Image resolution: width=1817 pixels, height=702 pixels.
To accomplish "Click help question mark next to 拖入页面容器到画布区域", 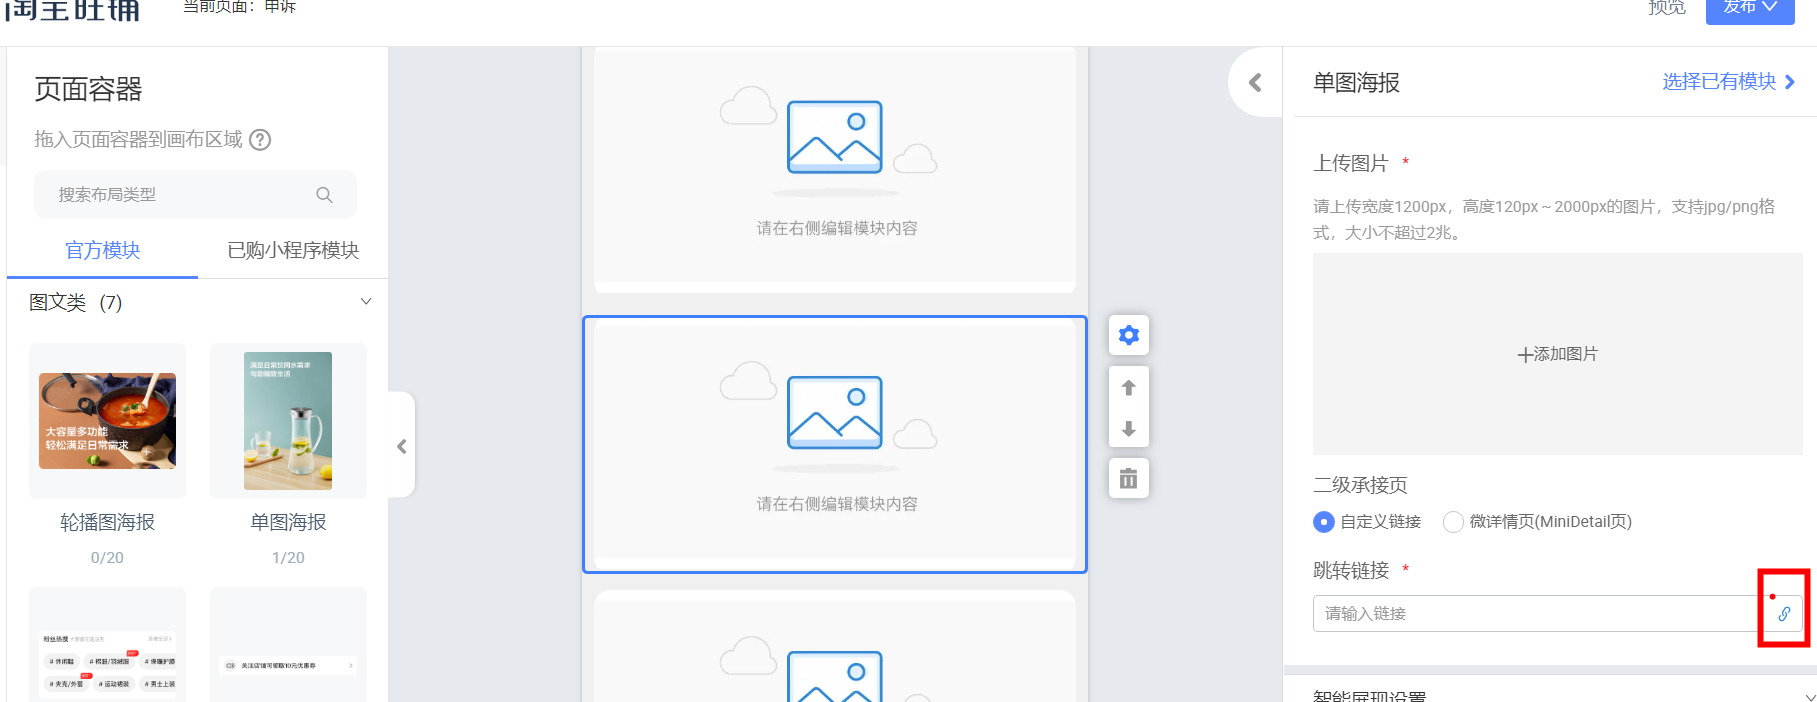I will (260, 140).
